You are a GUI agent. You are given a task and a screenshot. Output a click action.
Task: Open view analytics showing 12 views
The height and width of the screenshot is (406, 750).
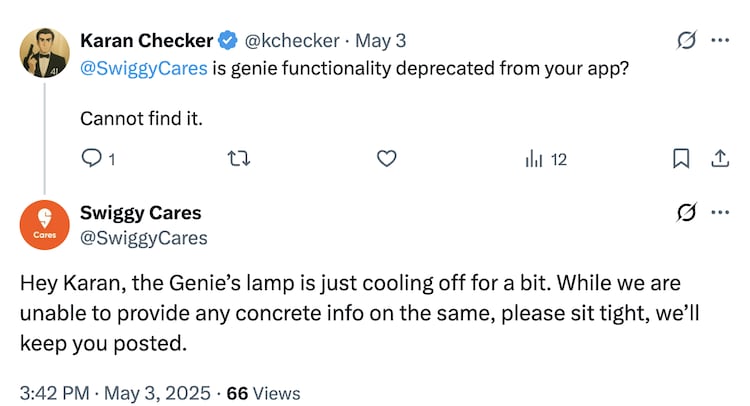pyautogui.click(x=545, y=158)
